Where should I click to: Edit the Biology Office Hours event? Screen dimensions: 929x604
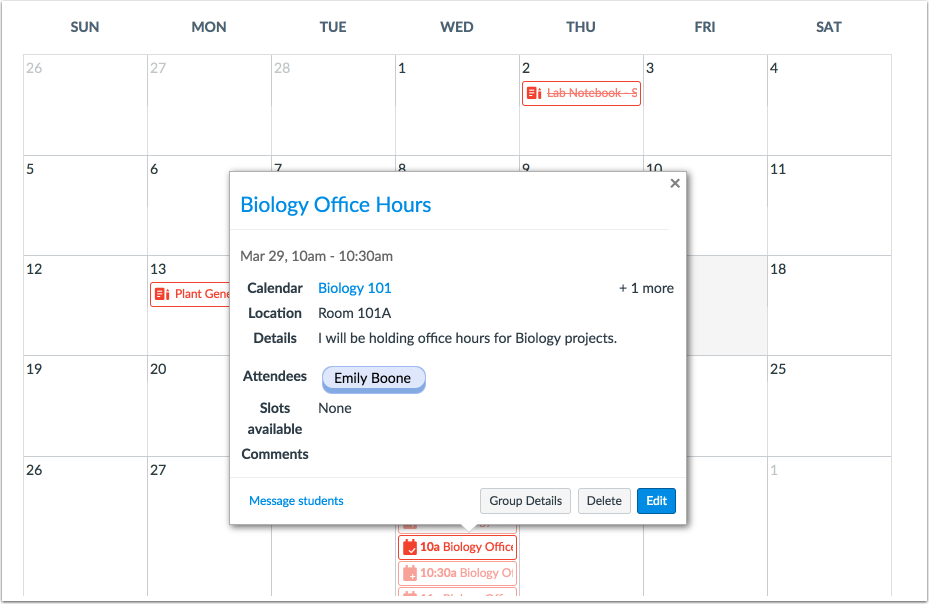(x=656, y=501)
